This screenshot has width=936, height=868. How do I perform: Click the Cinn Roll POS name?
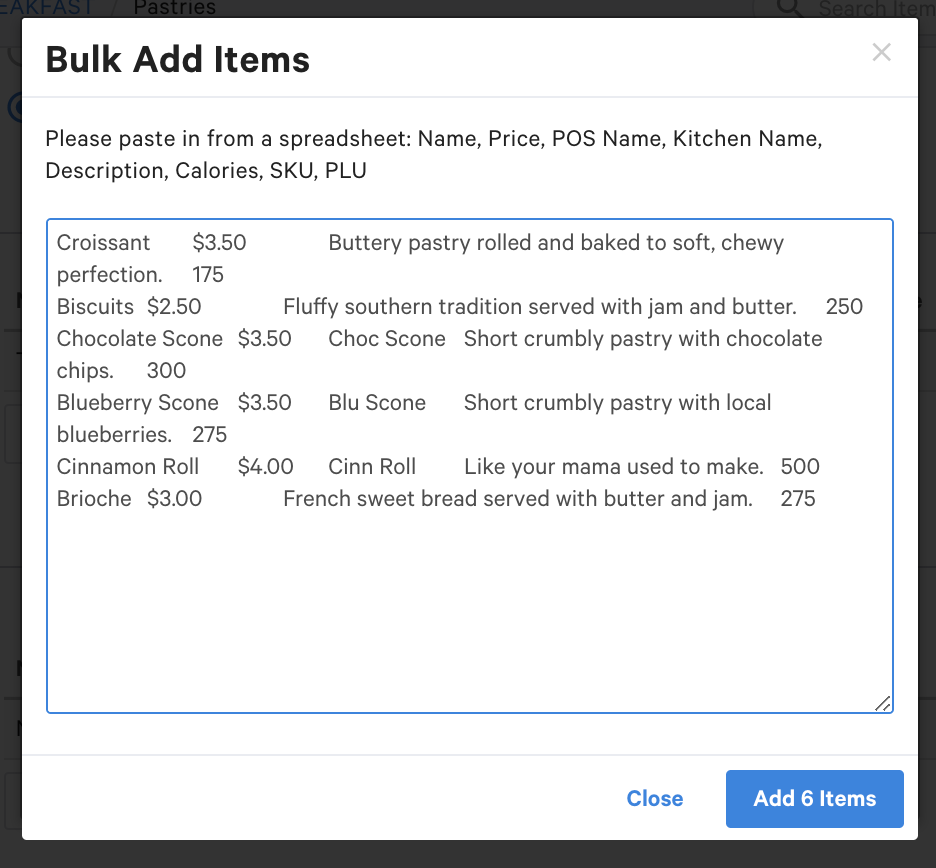click(x=372, y=467)
